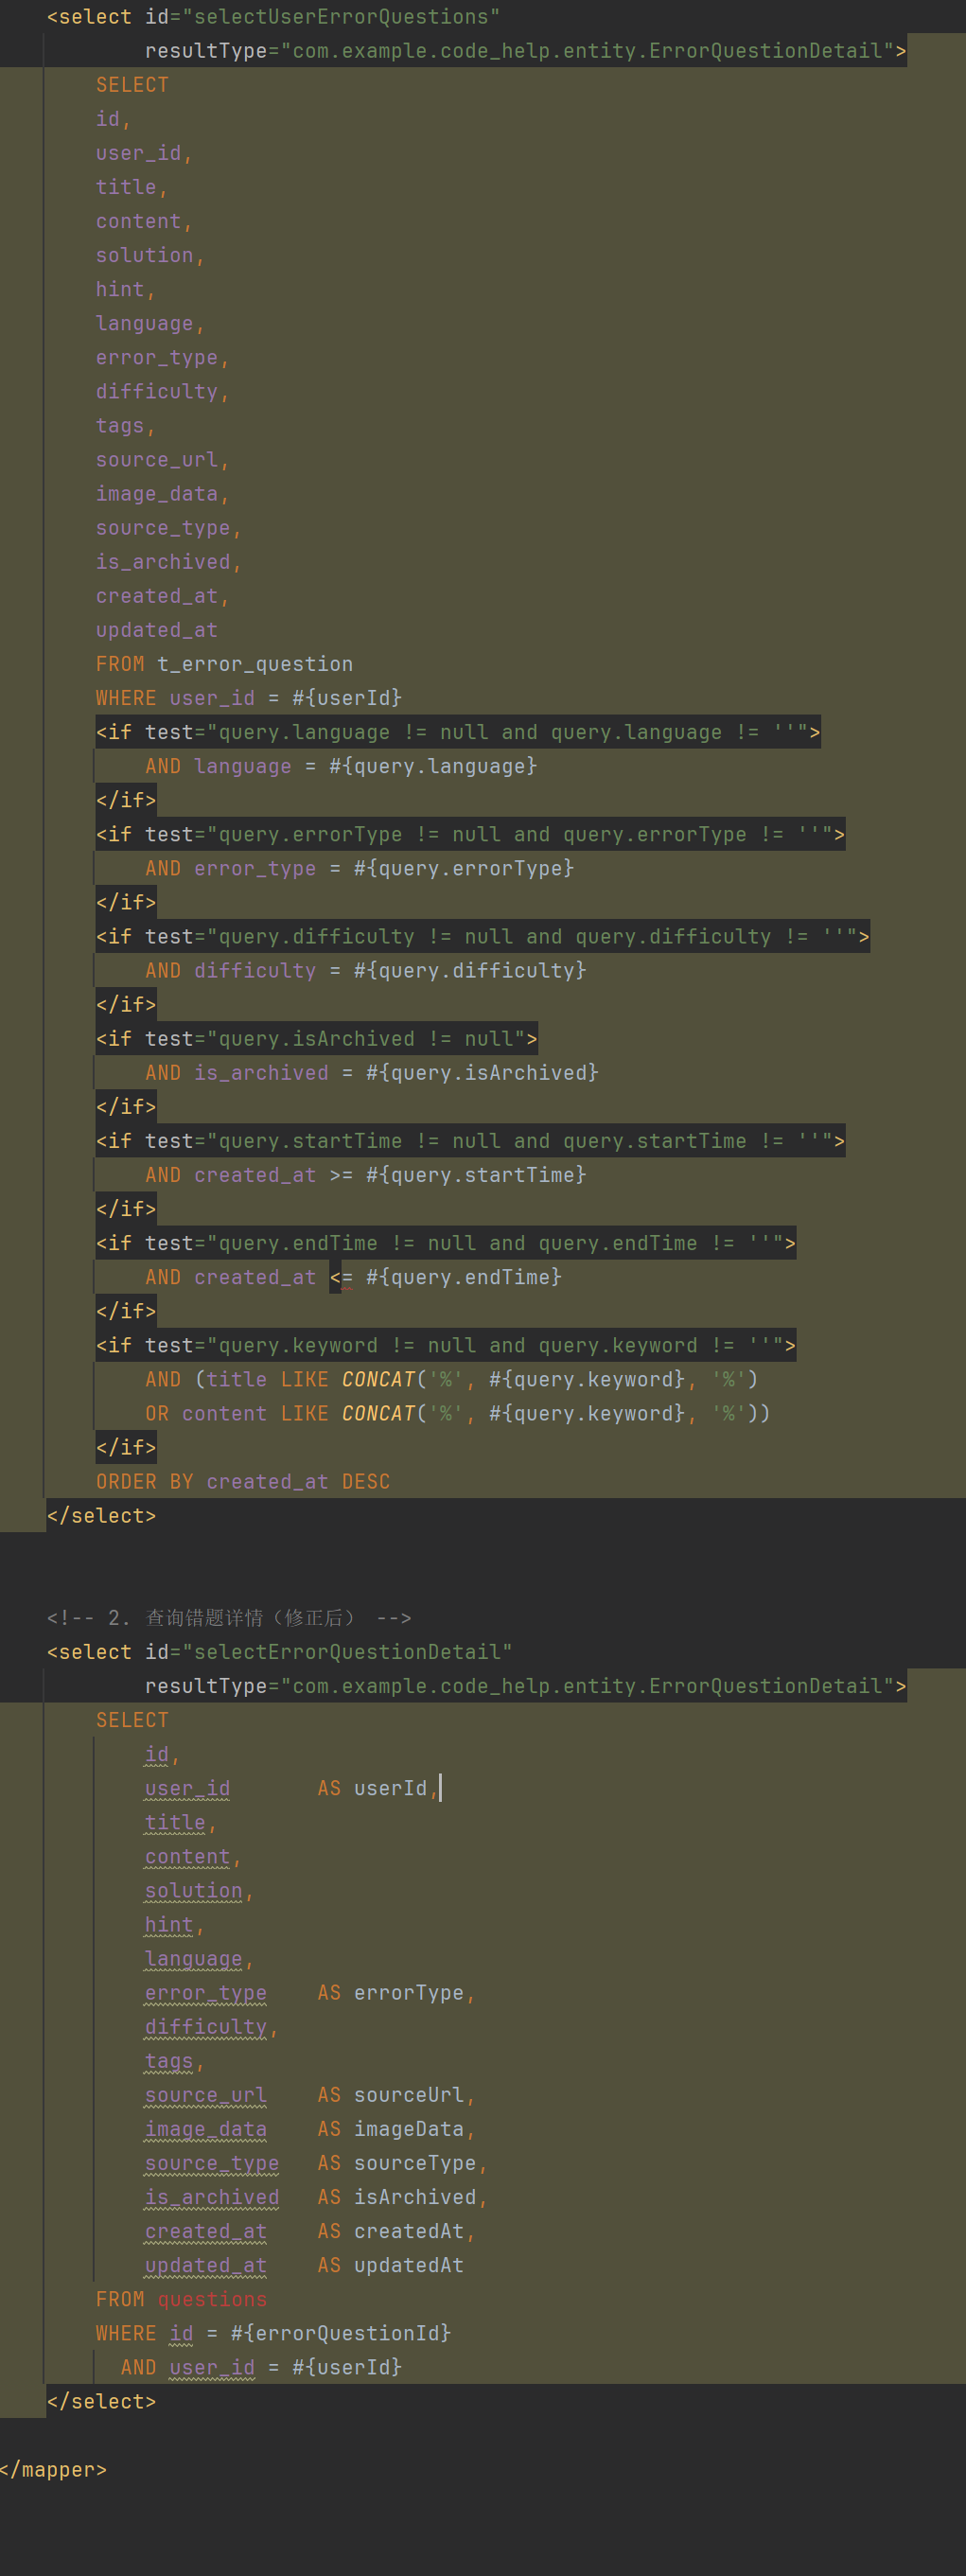Click the AND user_id = #{userId} line
This screenshot has height=2576, width=966.
(x=261, y=2367)
